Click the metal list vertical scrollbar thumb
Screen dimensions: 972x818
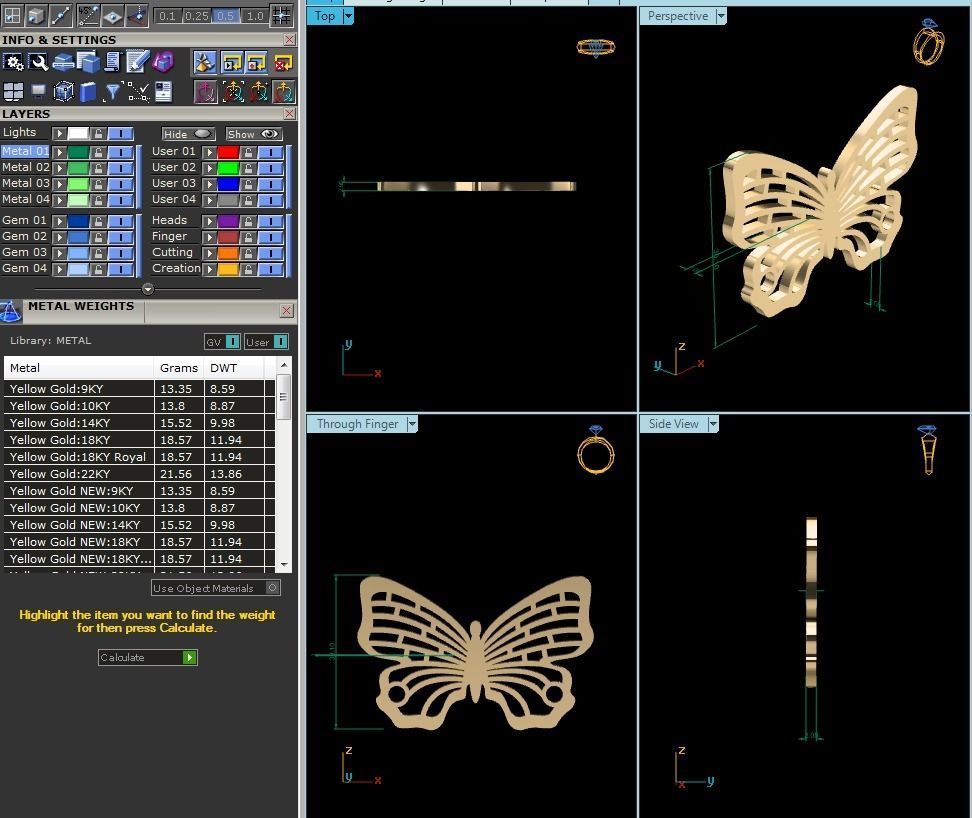pos(283,397)
